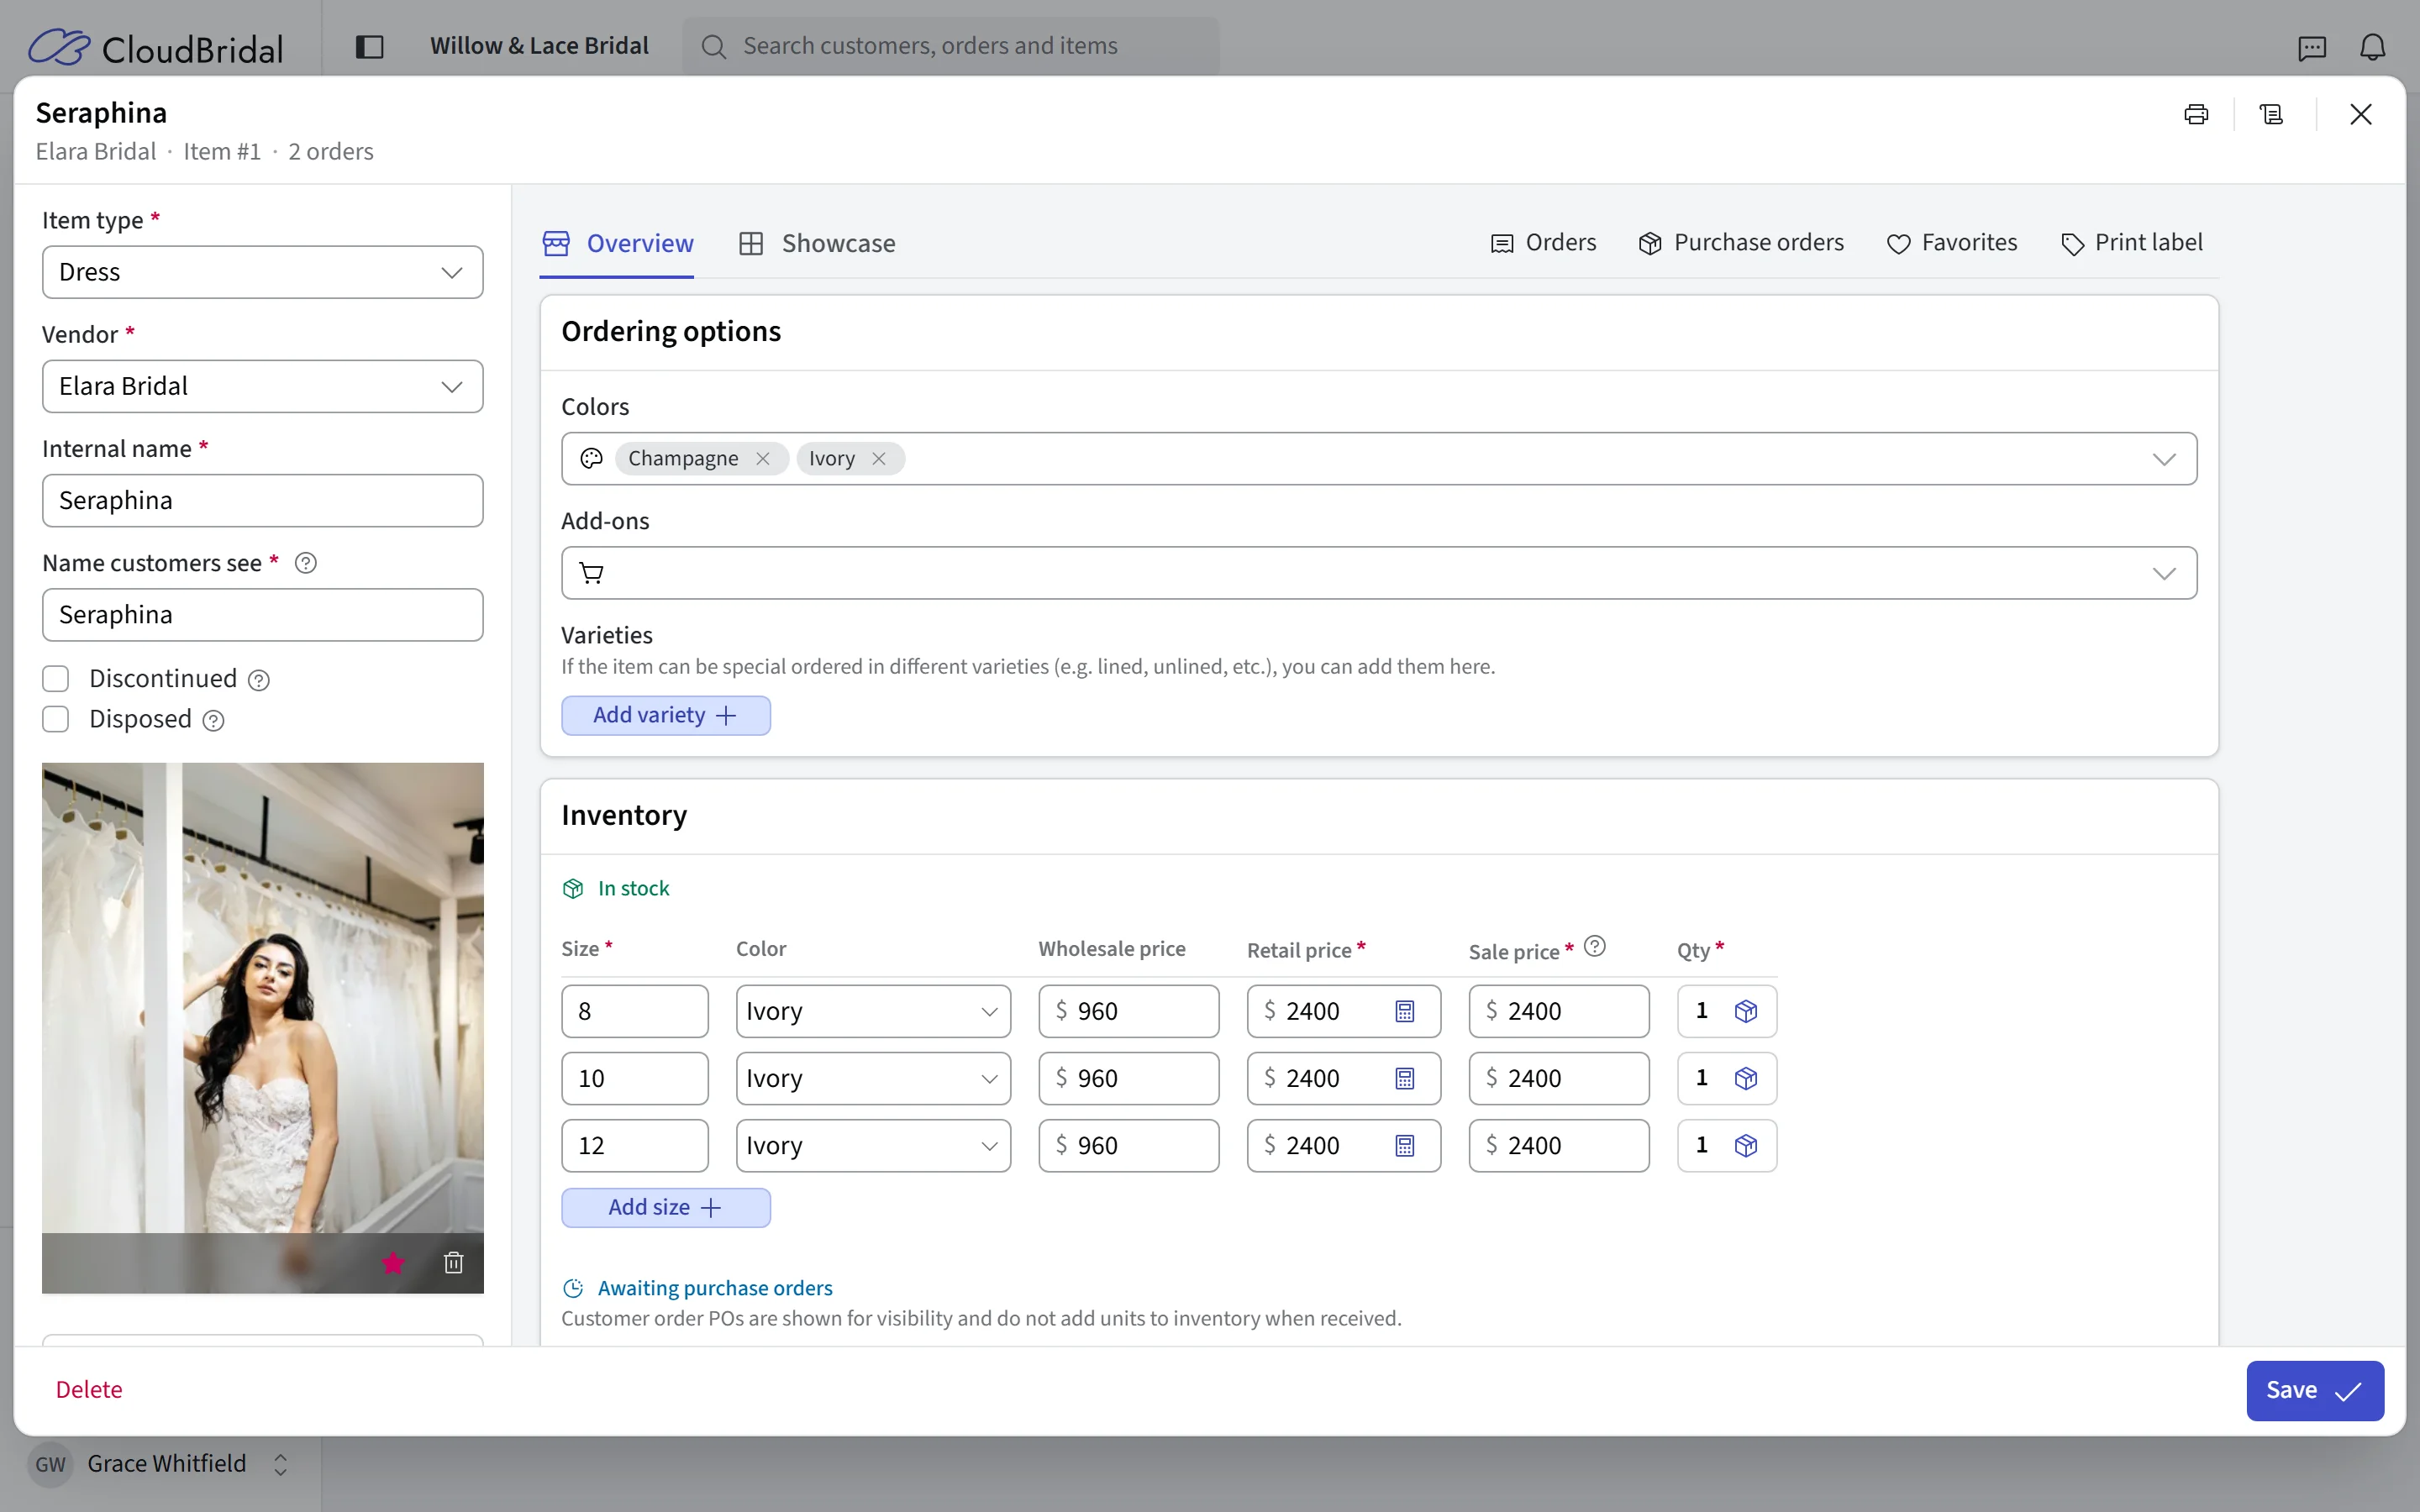Viewport: 2420px width, 1512px height.
Task: Click the Seraphina dress photo thumbnail
Action: click(x=262, y=1027)
